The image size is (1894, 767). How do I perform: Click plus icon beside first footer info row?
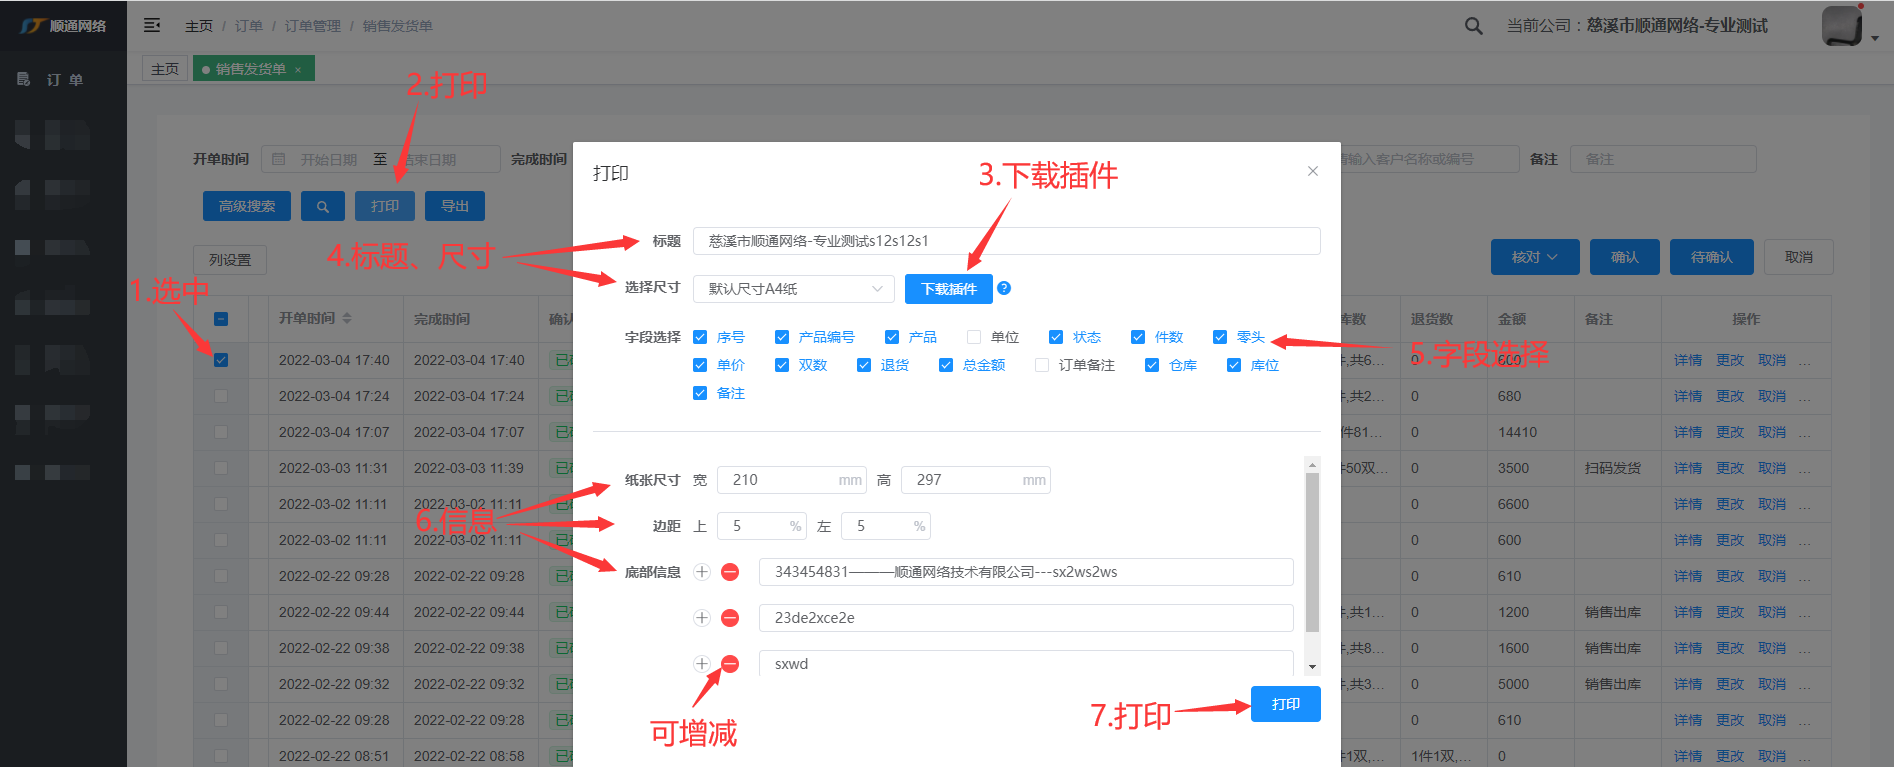(x=702, y=572)
